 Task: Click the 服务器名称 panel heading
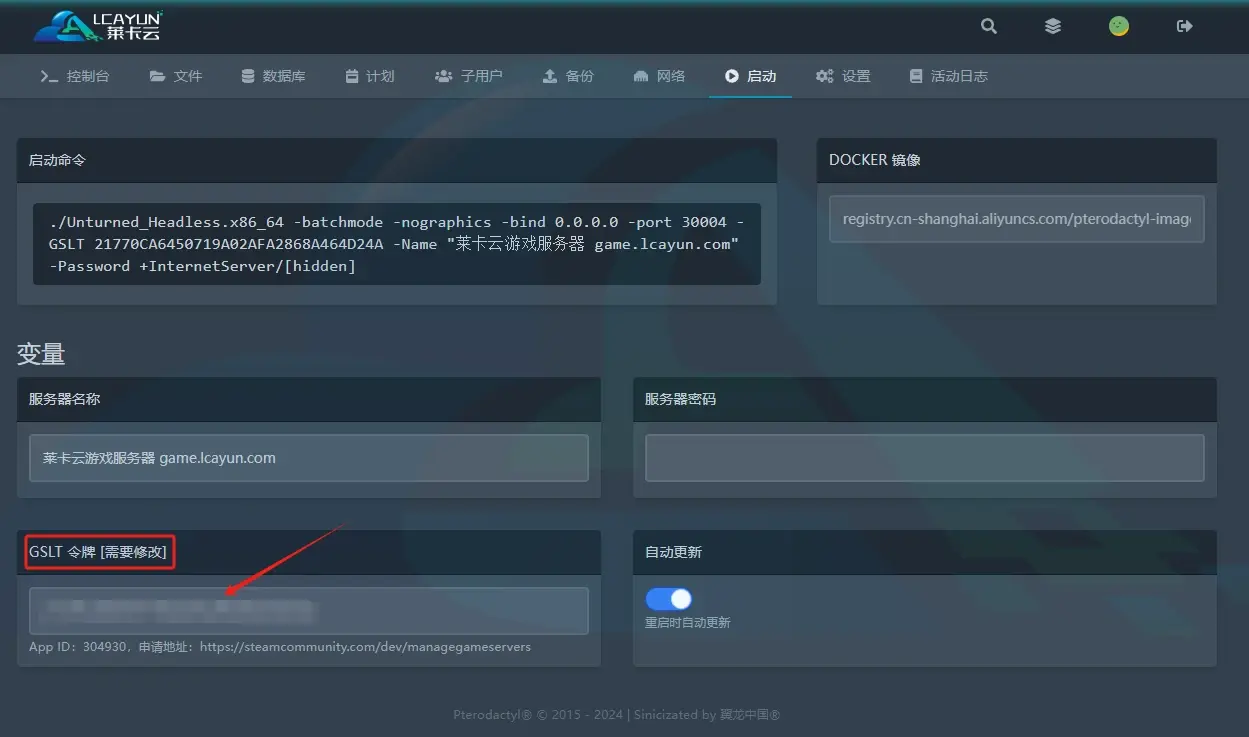tap(64, 399)
